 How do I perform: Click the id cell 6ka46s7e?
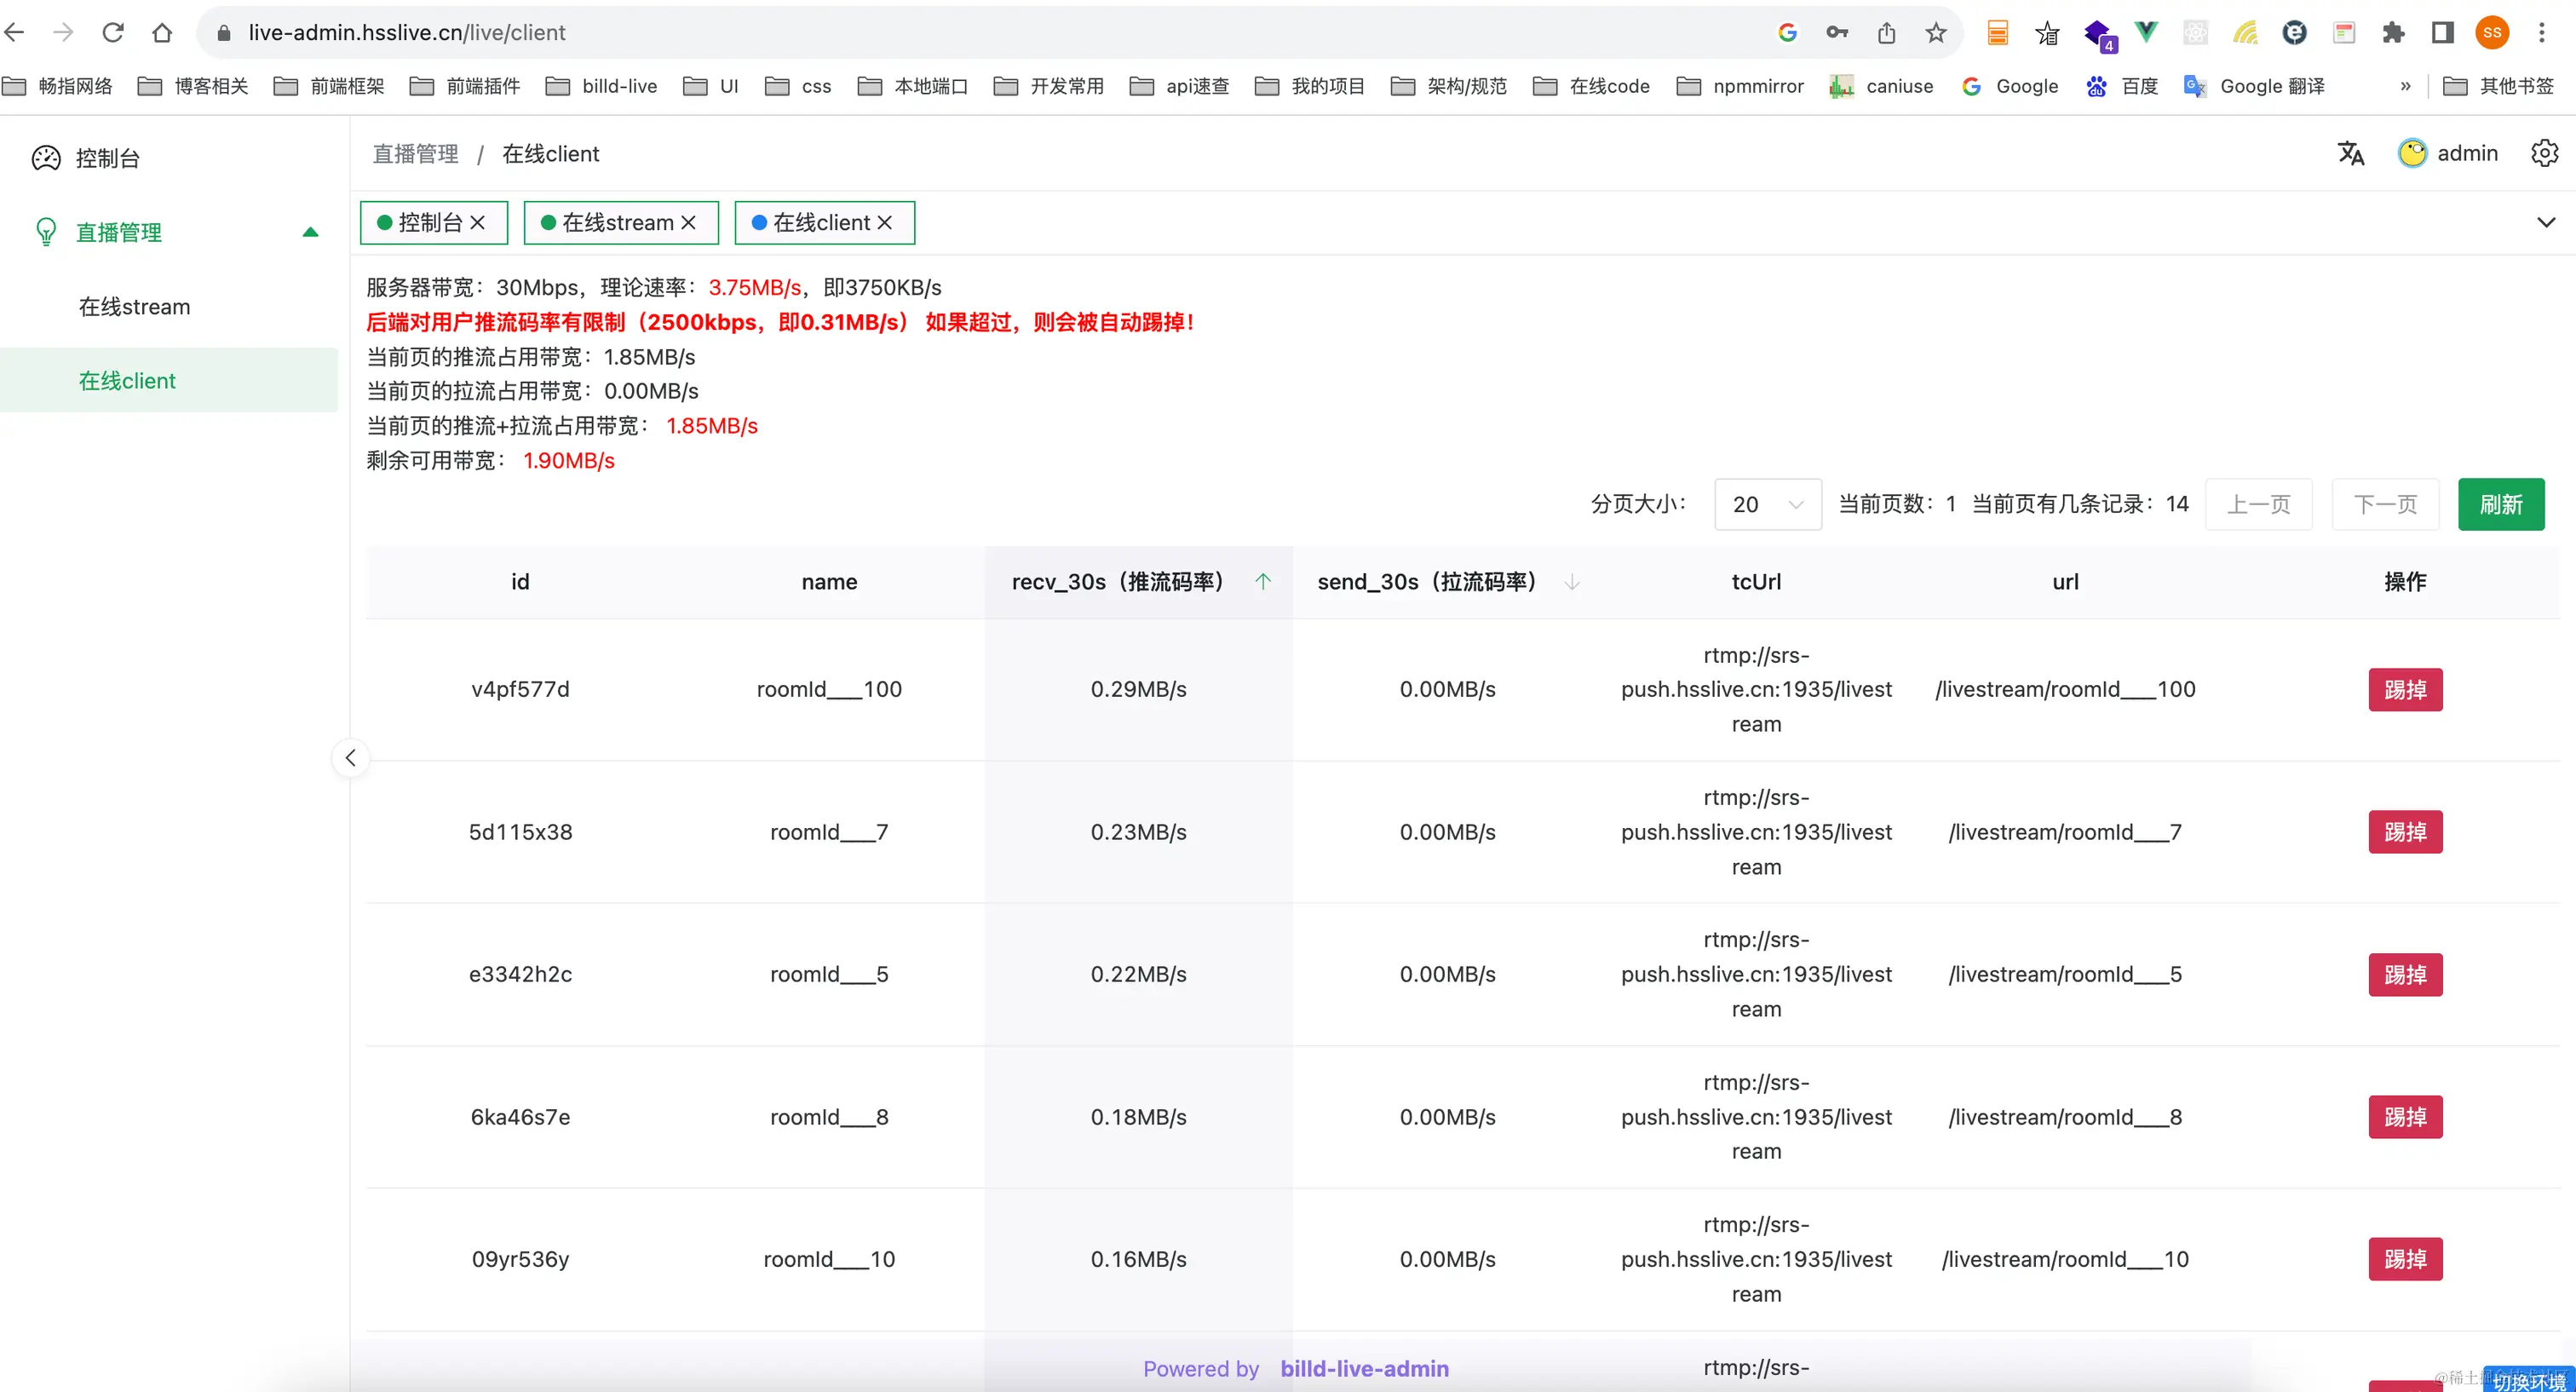click(x=520, y=1117)
